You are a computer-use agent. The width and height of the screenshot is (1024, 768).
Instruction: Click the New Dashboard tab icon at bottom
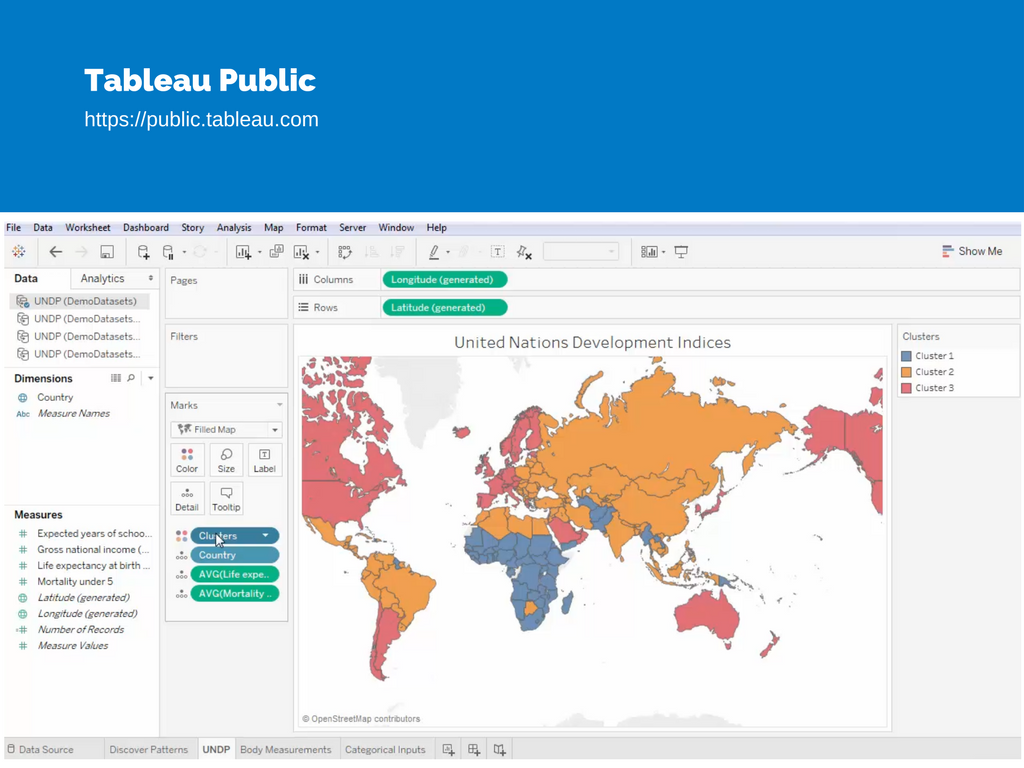pyautogui.click(x=474, y=750)
